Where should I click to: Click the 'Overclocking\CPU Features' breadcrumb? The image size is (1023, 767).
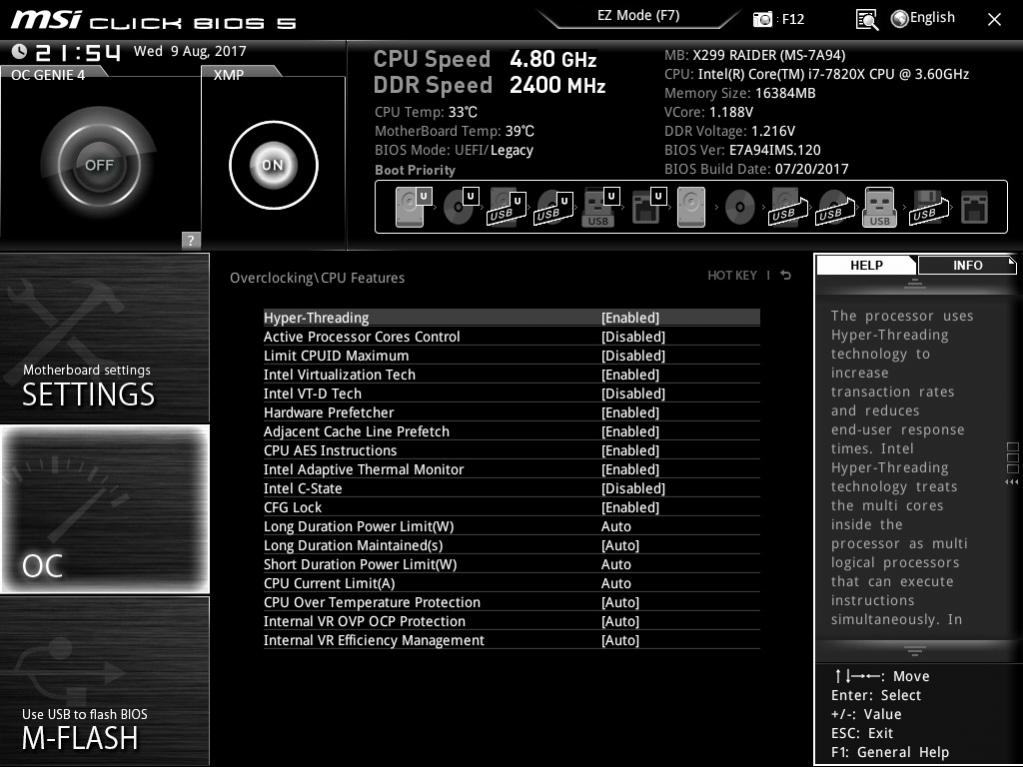coord(317,278)
